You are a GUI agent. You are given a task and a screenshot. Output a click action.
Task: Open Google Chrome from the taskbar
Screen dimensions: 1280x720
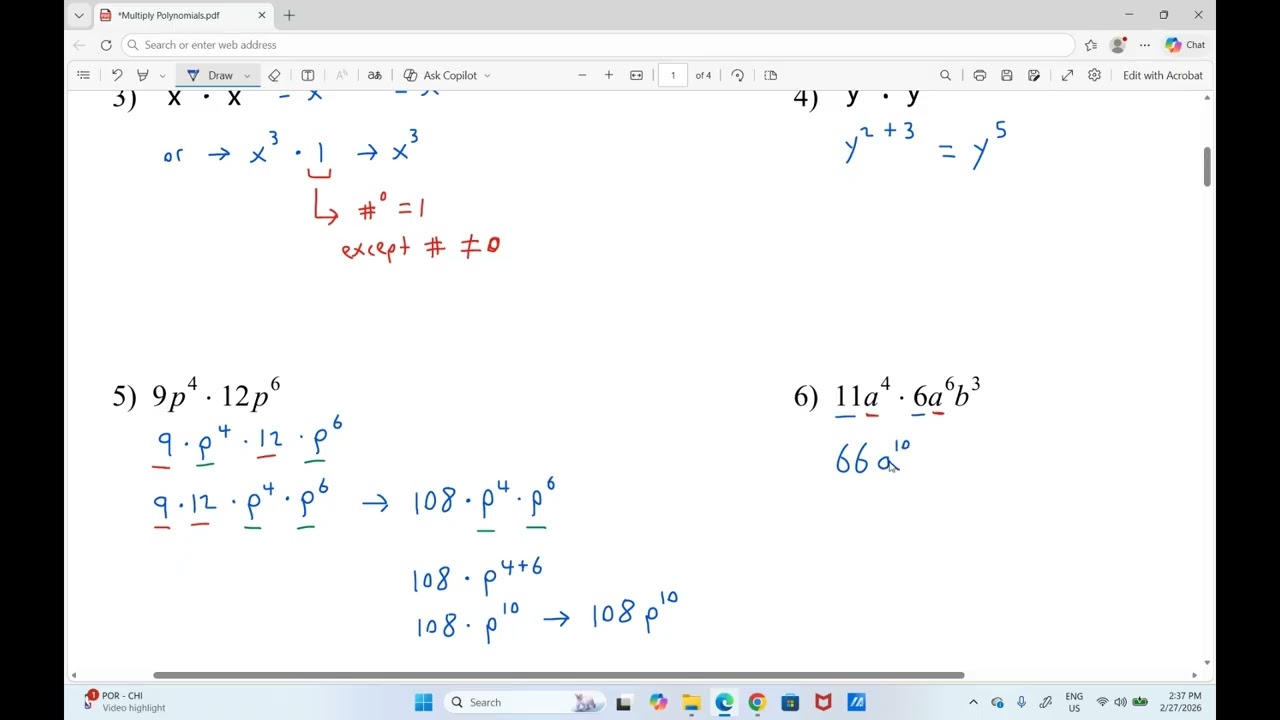(x=757, y=702)
